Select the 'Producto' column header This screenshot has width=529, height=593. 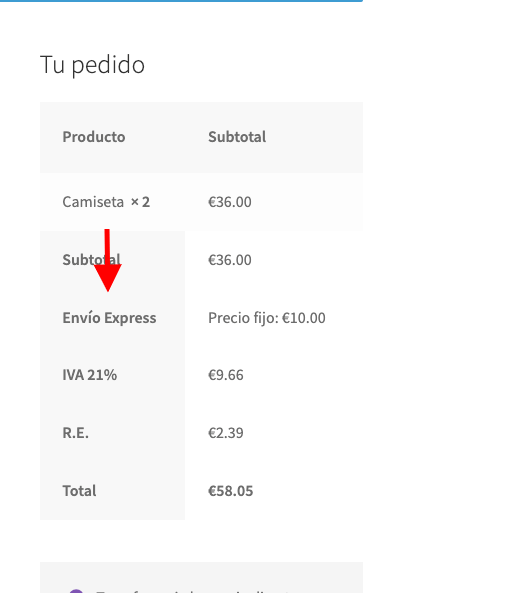coord(94,137)
